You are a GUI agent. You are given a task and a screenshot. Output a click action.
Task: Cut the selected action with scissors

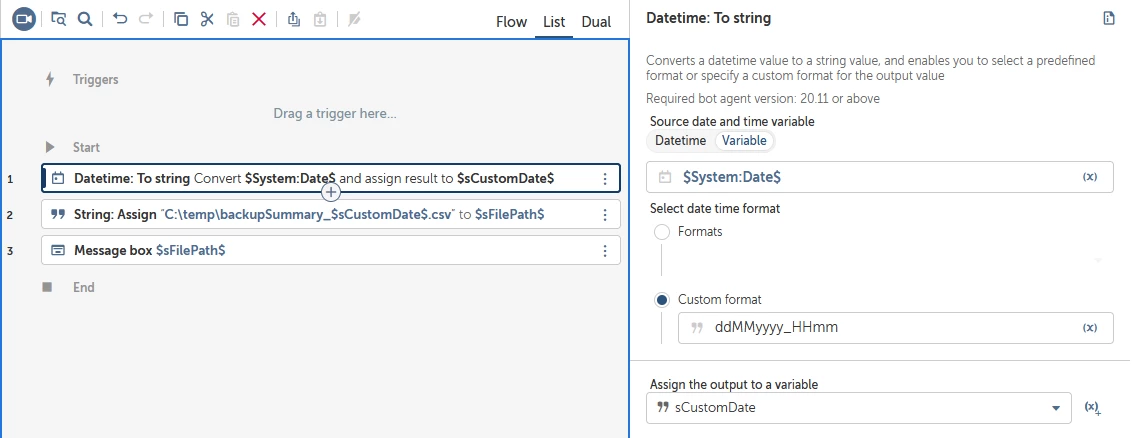[207, 19]
